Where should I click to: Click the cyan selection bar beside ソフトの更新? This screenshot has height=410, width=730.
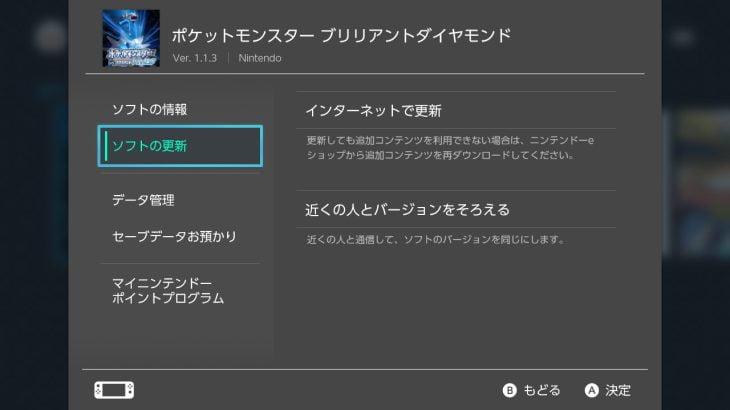click(x=105, y=146)
